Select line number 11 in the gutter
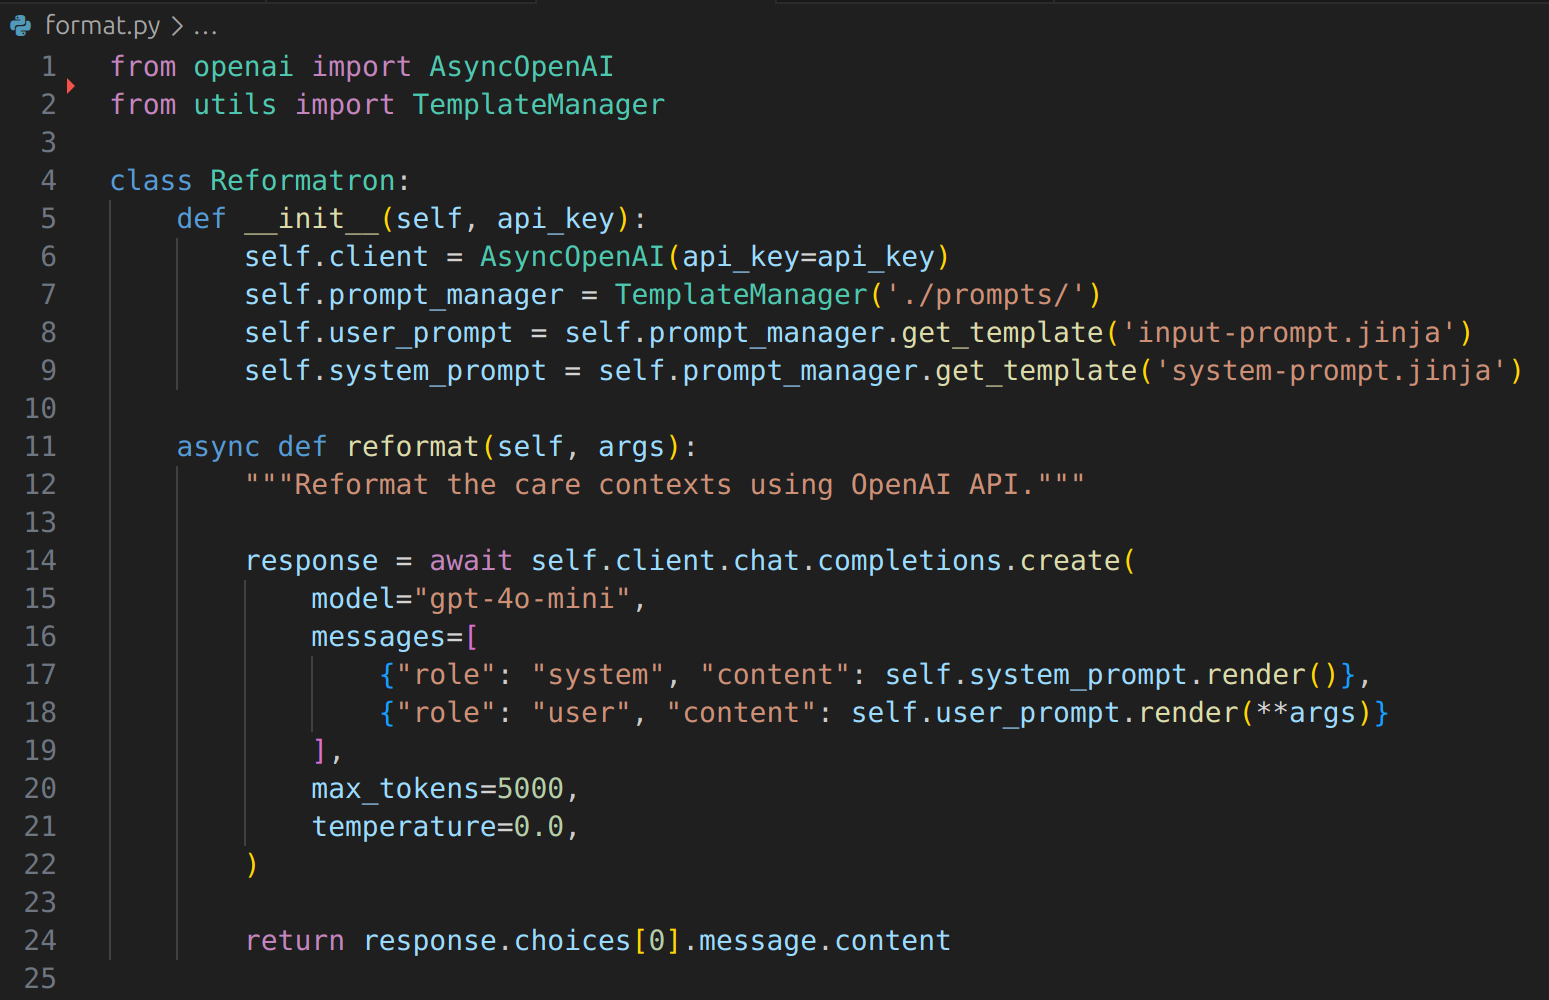The height and width of the screenshot is (1000, 1549). tap(40, 447)
